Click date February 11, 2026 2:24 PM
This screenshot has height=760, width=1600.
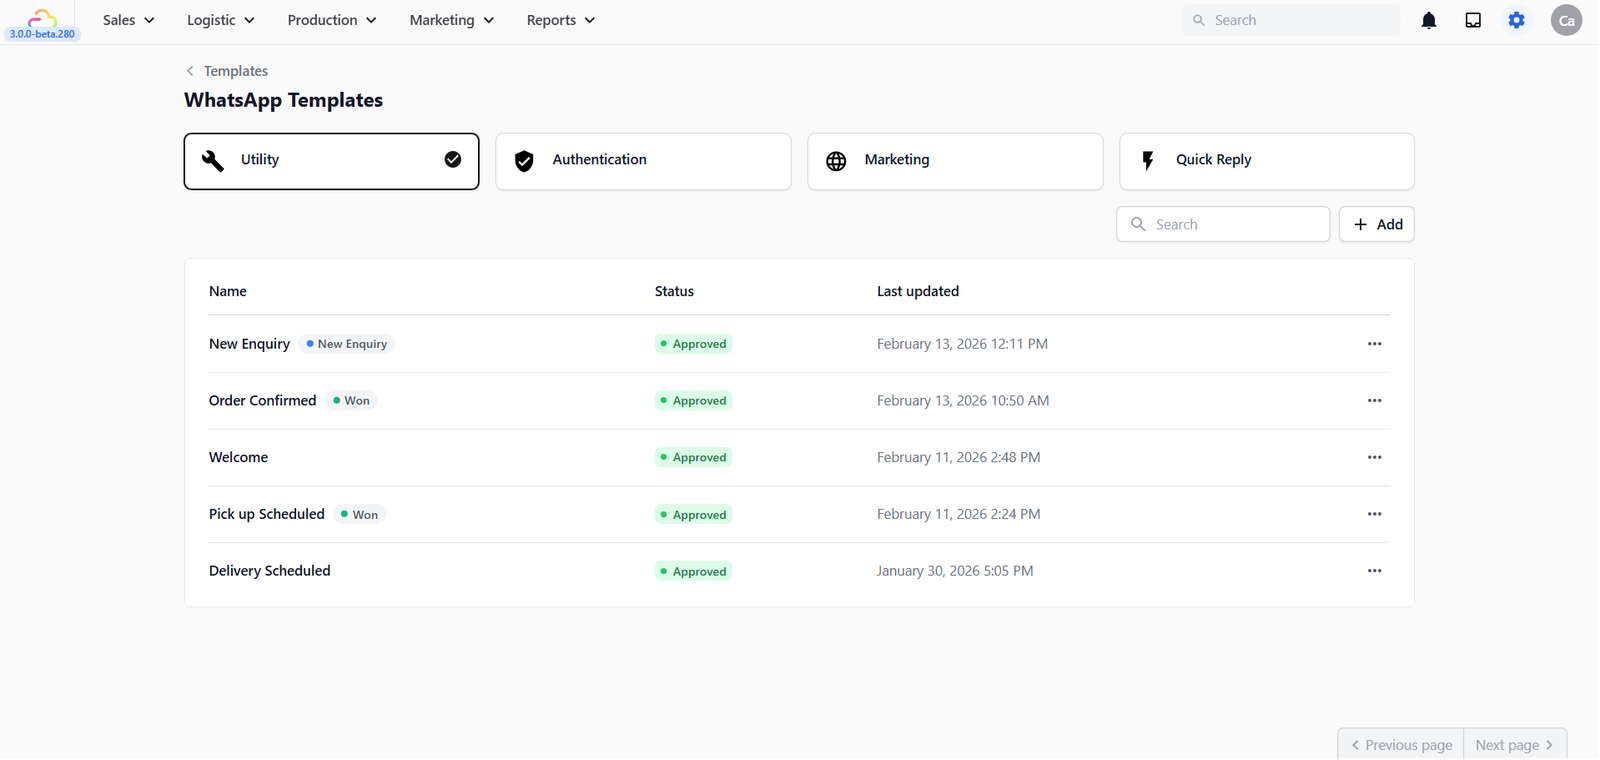(958, 514)
